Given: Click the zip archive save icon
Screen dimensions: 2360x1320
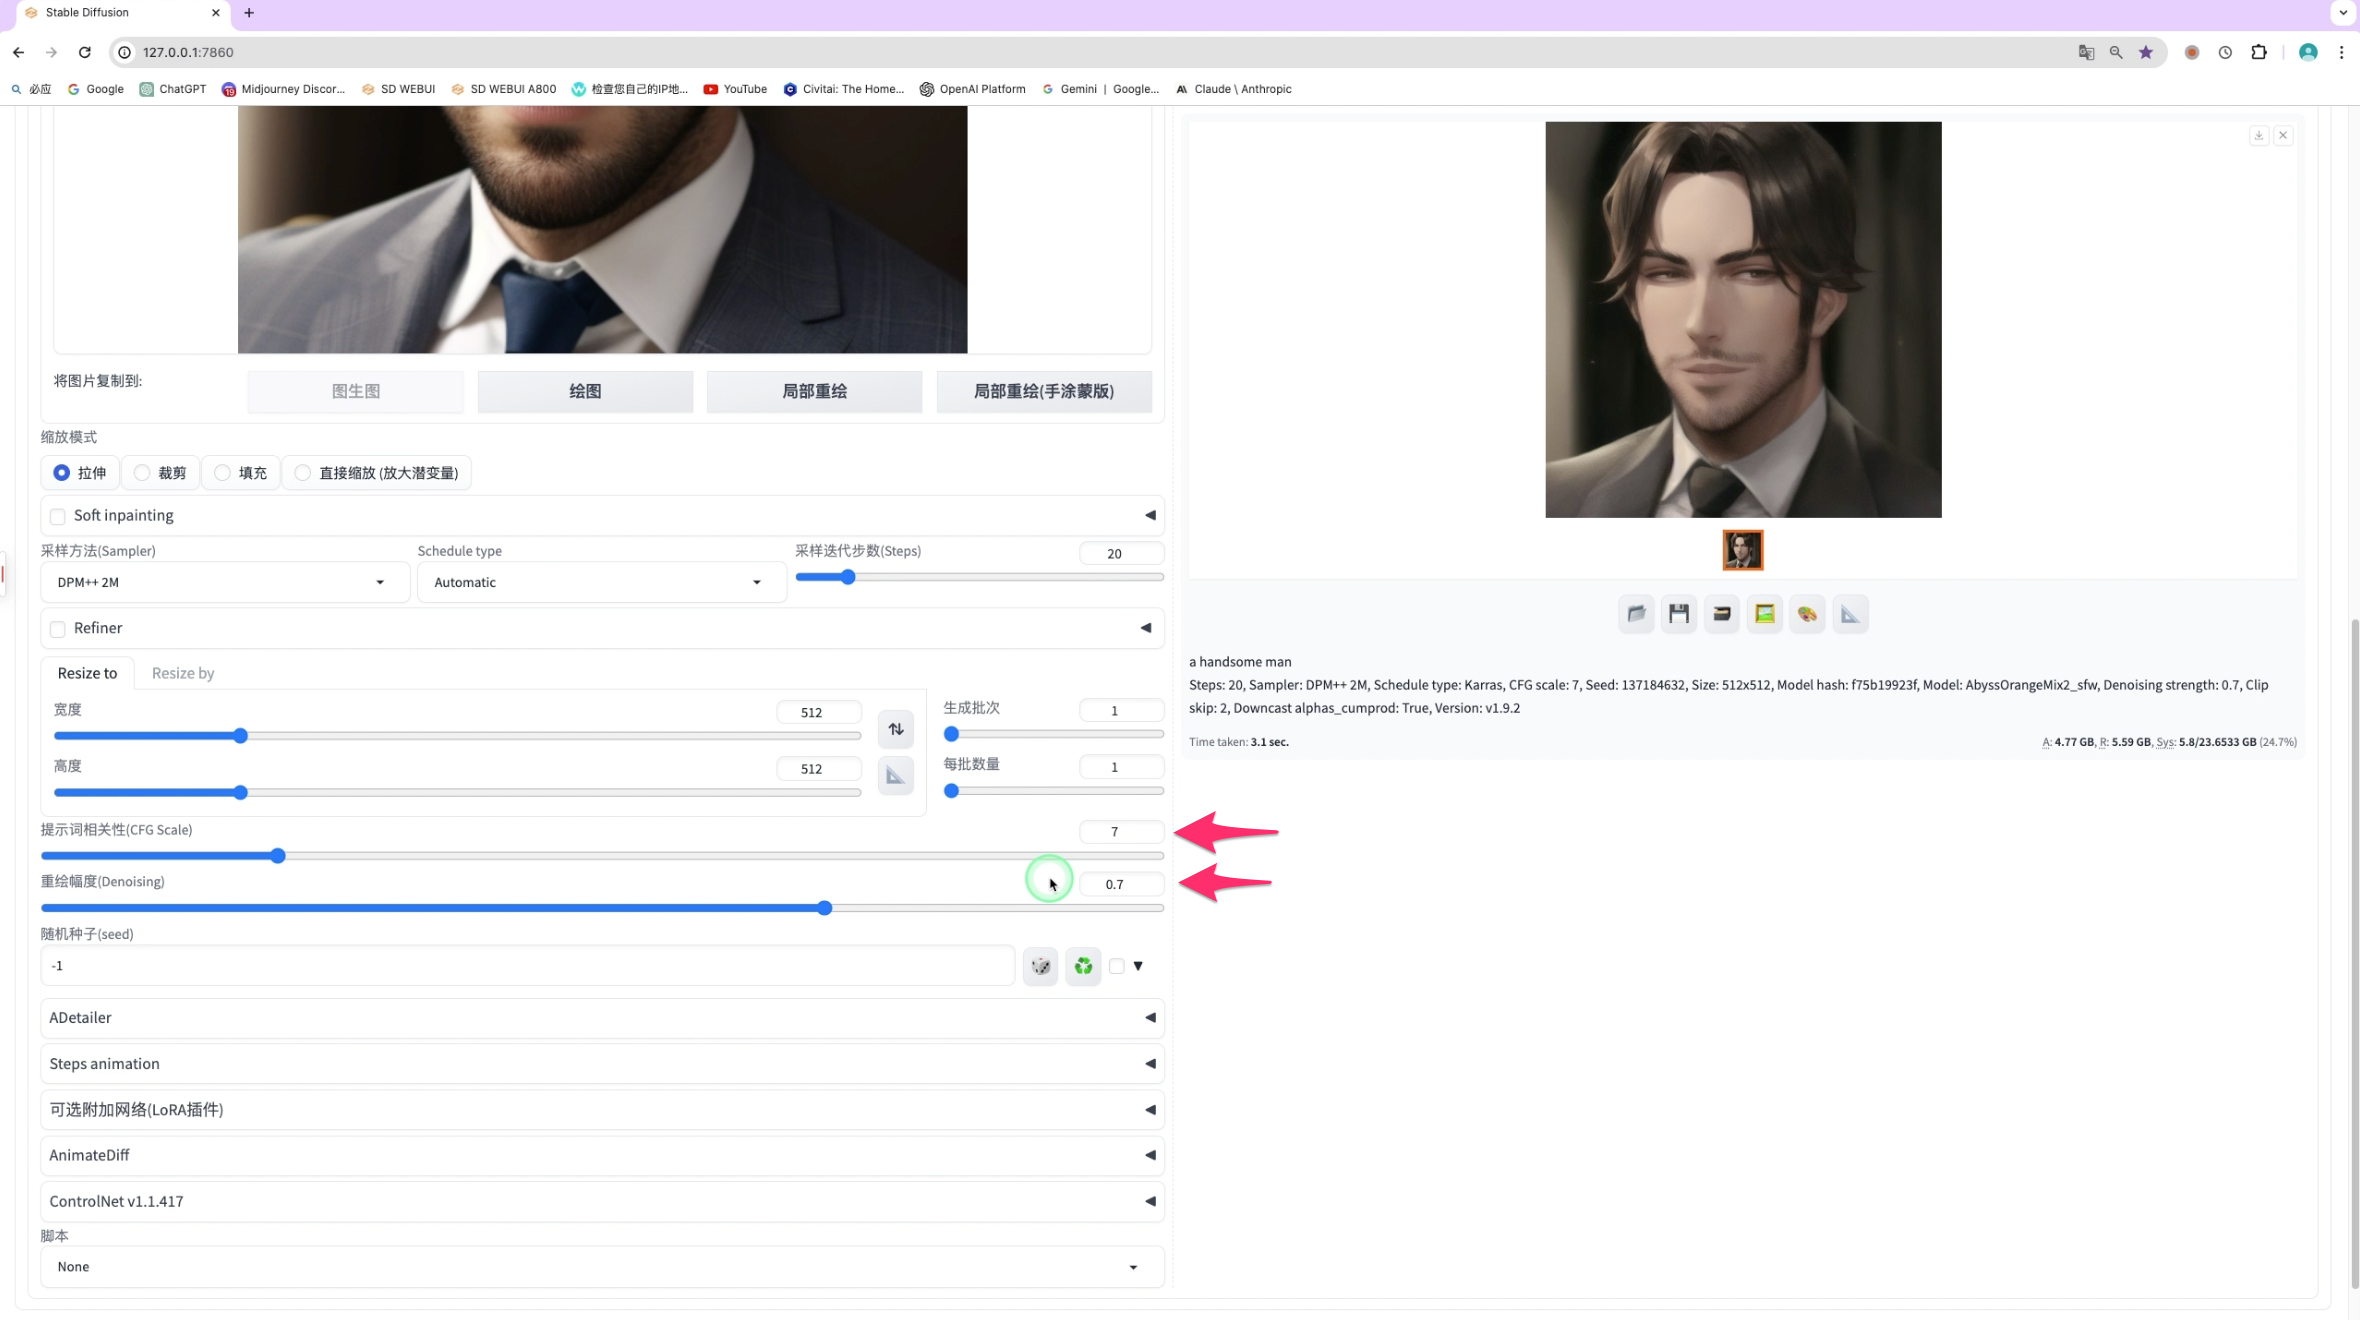Looking at the screenshot, I should (x=1722, y=614).
